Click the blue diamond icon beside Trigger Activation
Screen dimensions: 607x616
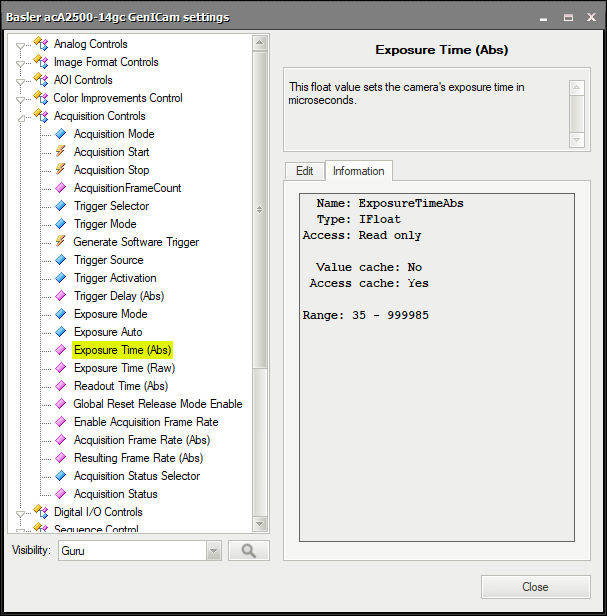pos(61,278)
